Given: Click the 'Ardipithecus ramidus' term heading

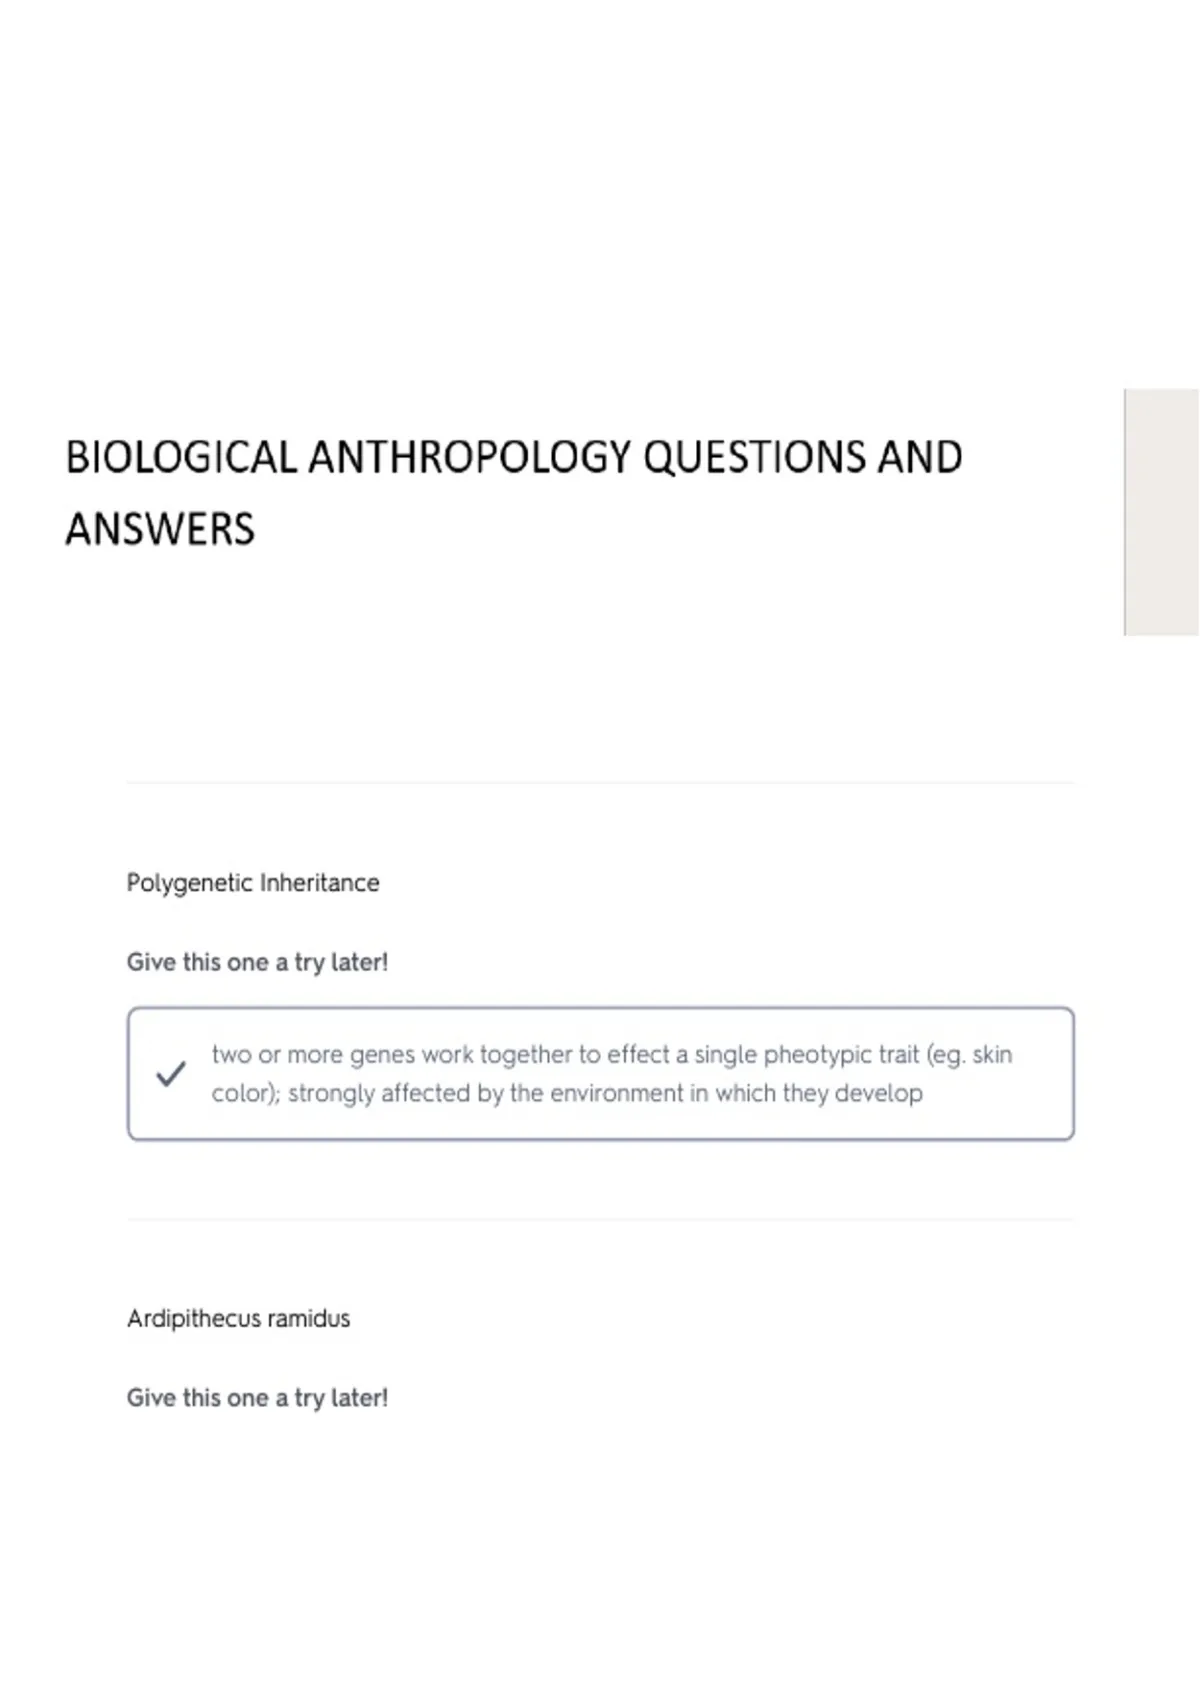Looking at the screenshot, I should 238,1318.
